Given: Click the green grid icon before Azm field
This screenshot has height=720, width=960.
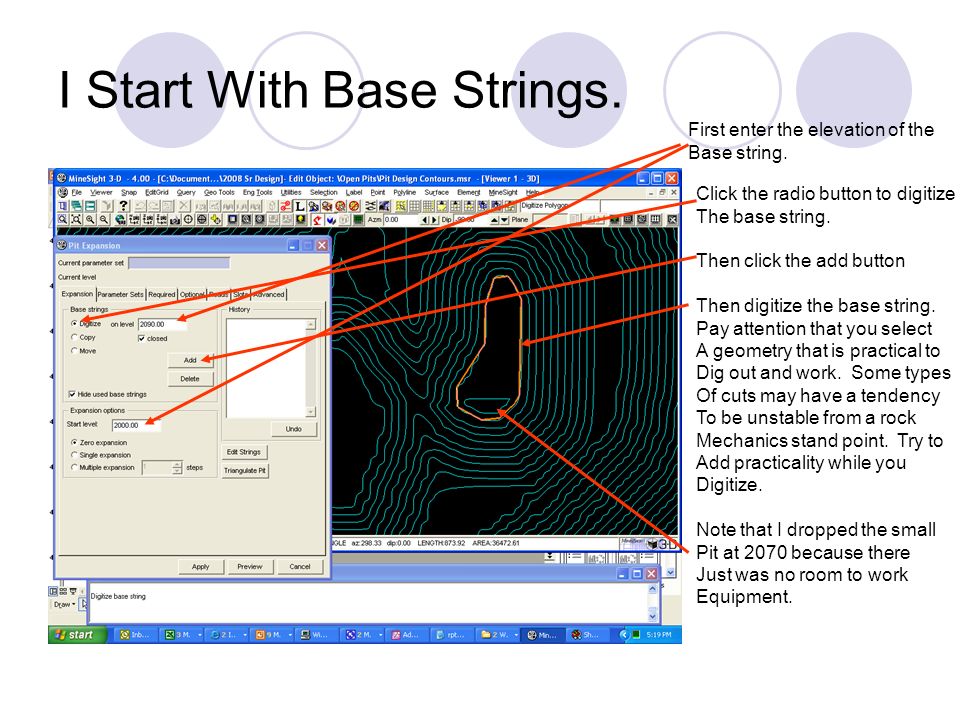Looking at the screenshot, I should point(359,220).
